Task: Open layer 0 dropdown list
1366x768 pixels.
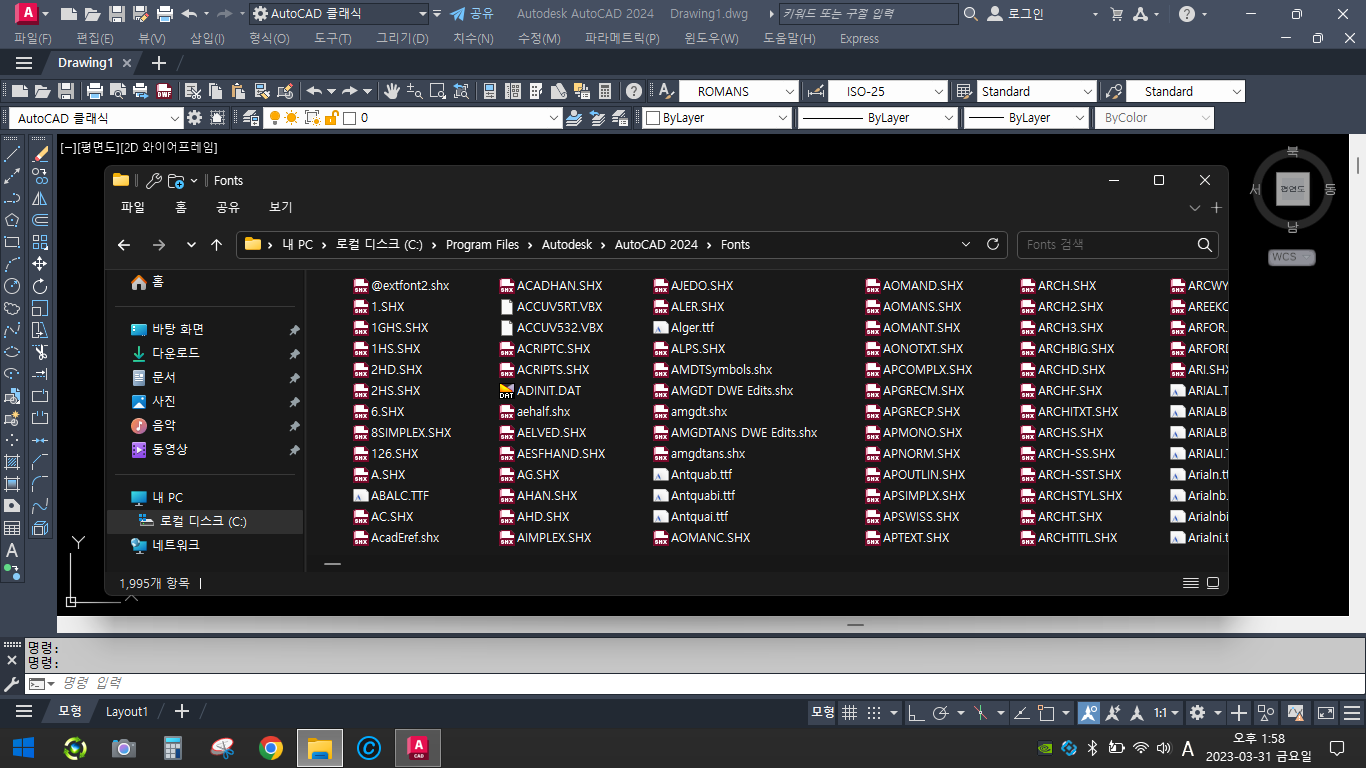Action: tap(555, 118)
